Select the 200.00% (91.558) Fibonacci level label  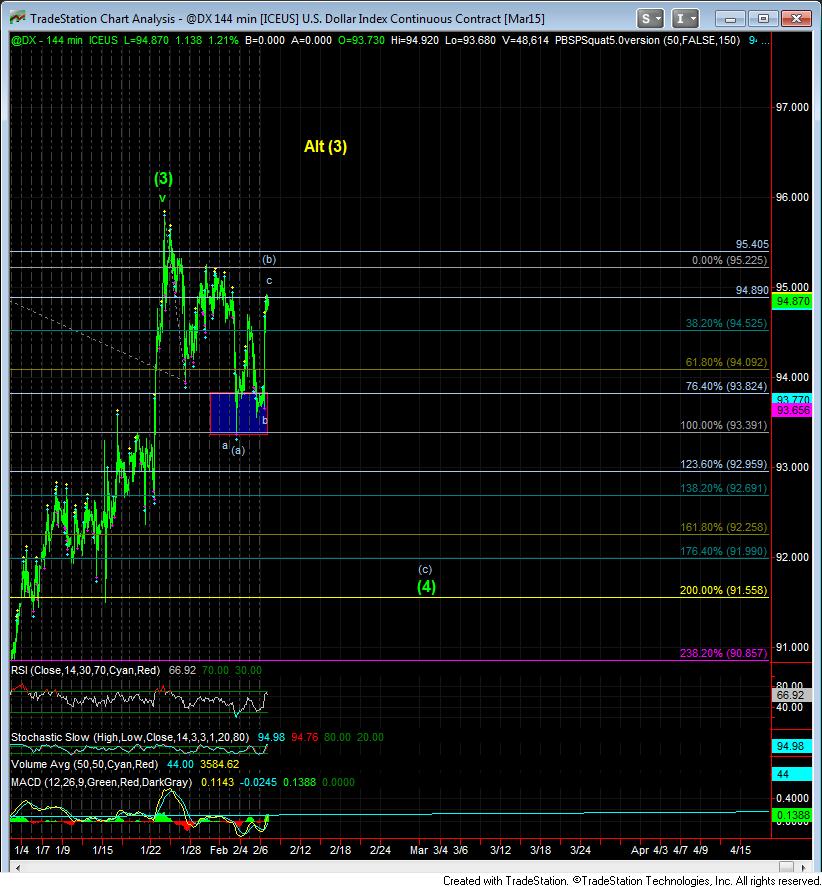click(722, 591)
